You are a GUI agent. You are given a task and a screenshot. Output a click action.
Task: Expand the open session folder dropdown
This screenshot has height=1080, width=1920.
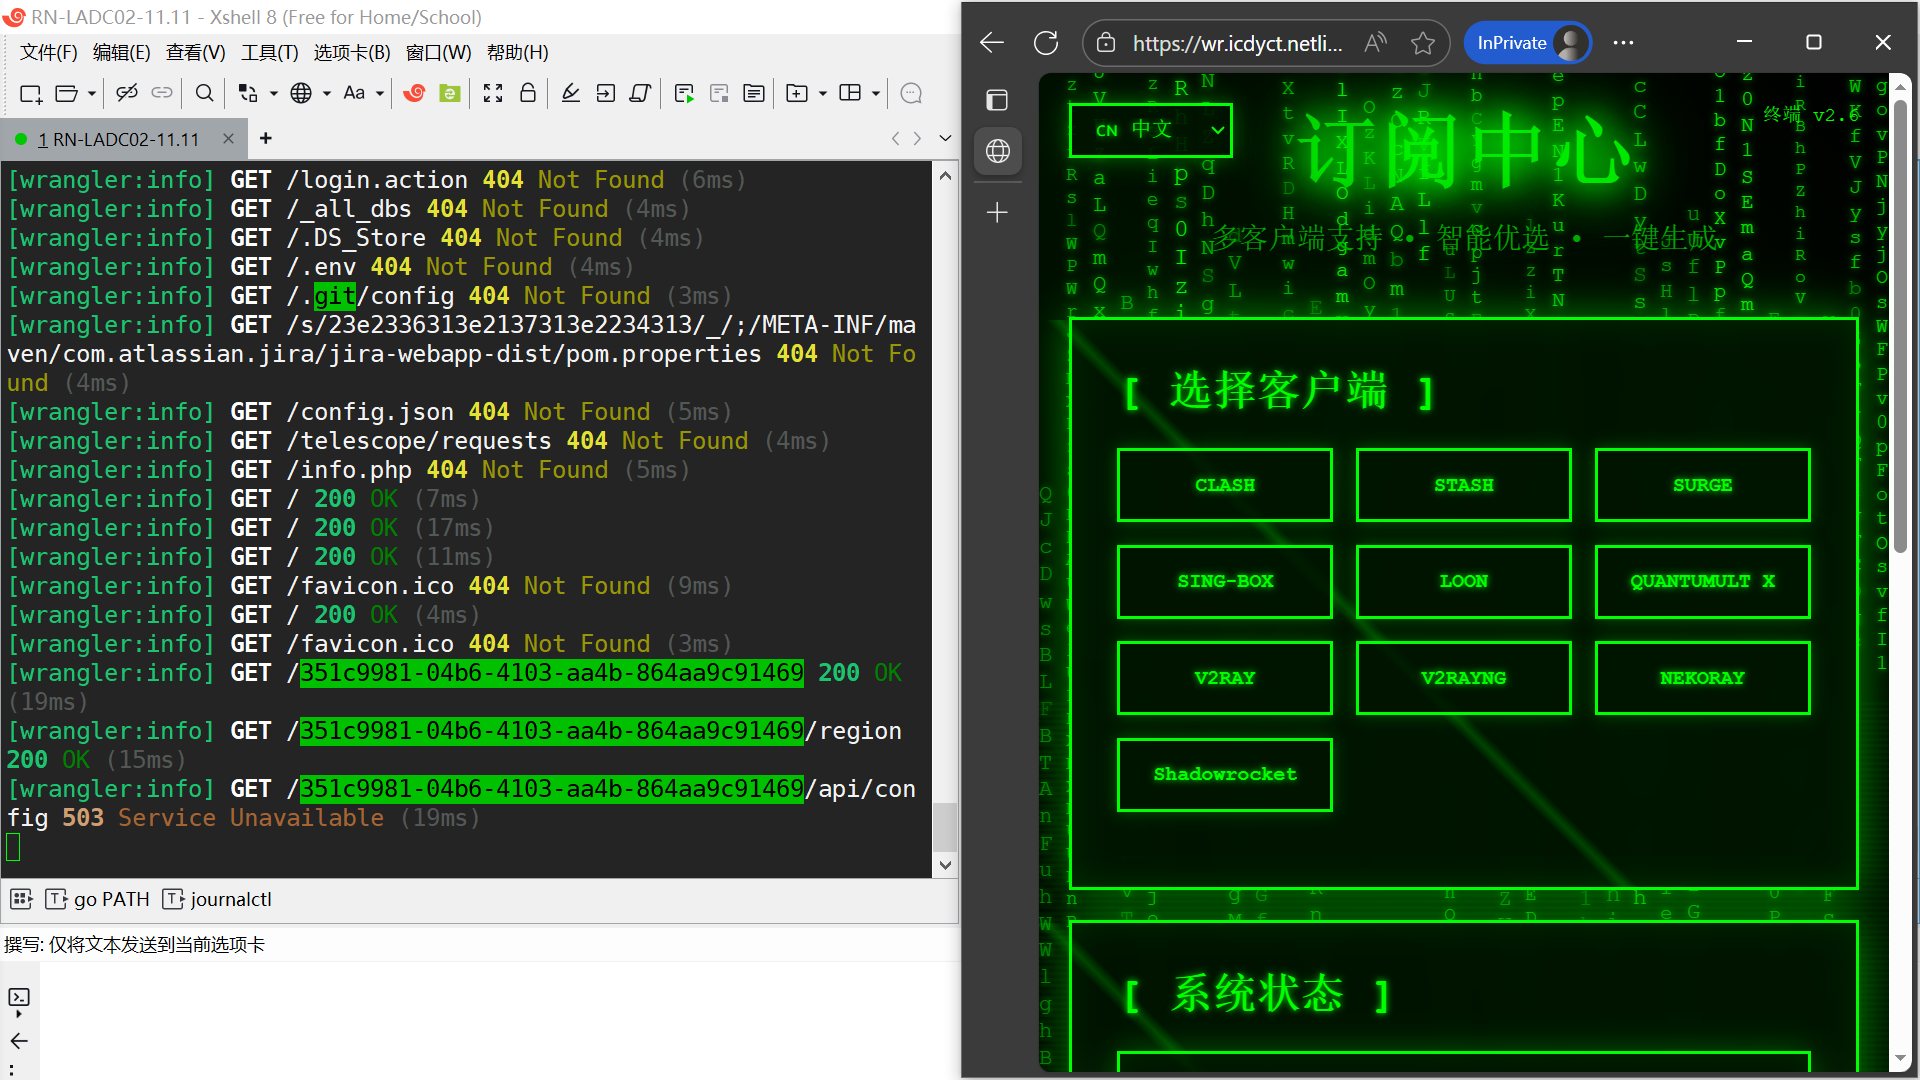[x=92, y=93]
